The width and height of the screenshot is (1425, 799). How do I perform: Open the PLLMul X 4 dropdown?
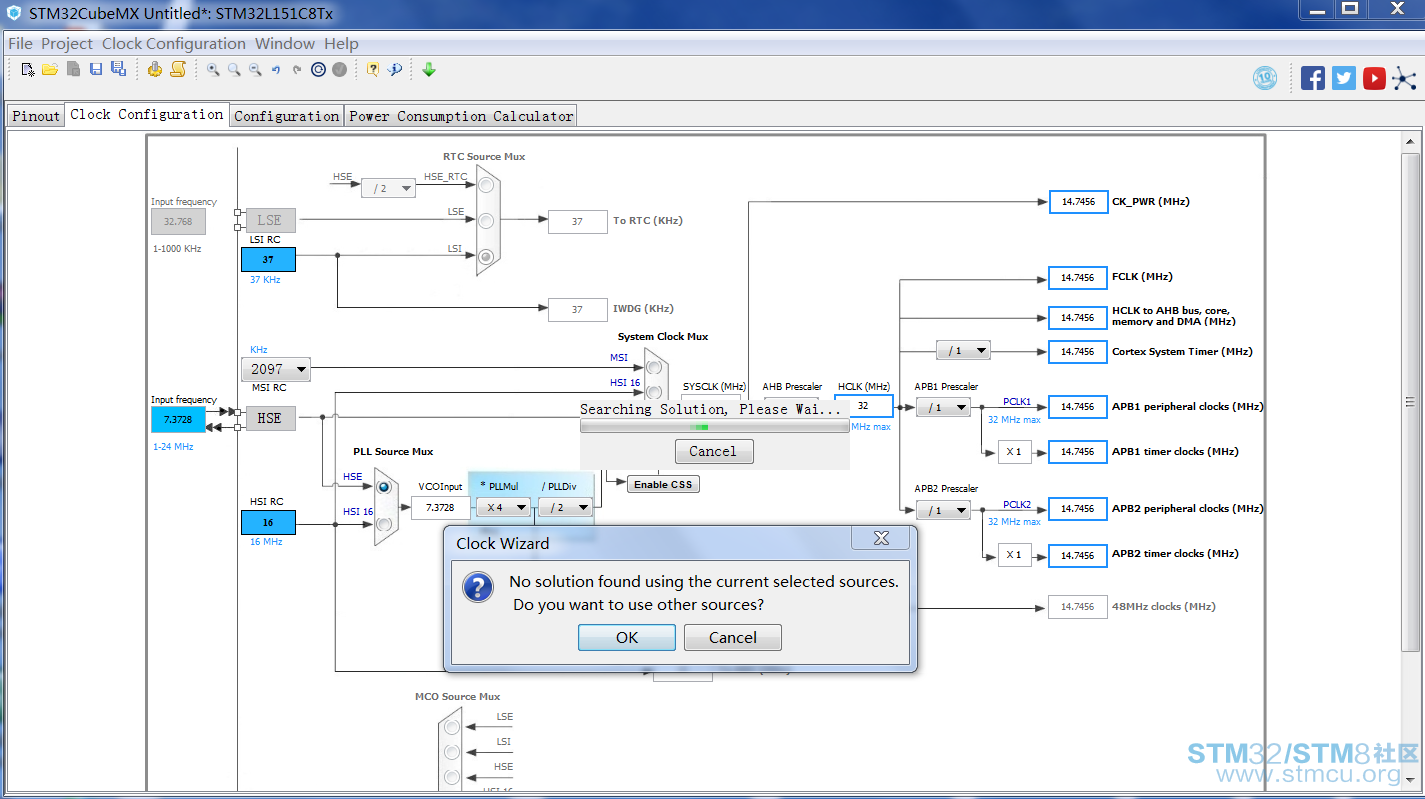pyautogui.click(x=503, y=507)
